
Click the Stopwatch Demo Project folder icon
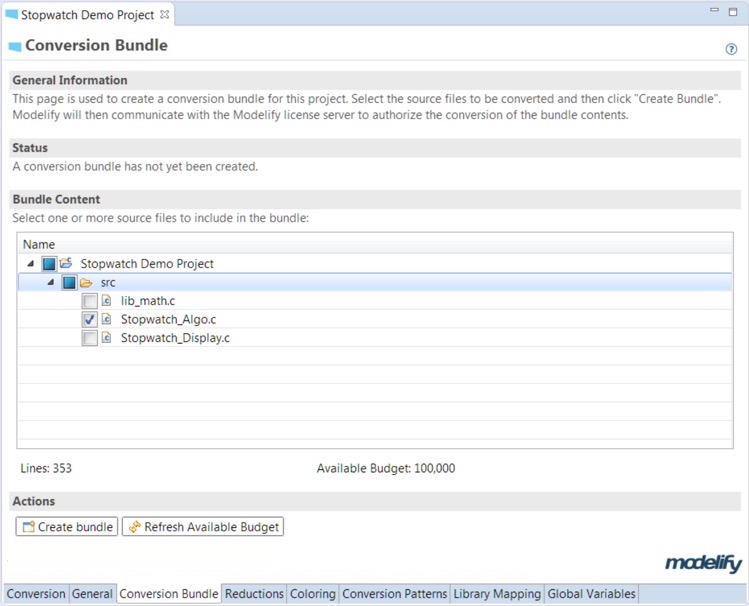click(66, 263)
